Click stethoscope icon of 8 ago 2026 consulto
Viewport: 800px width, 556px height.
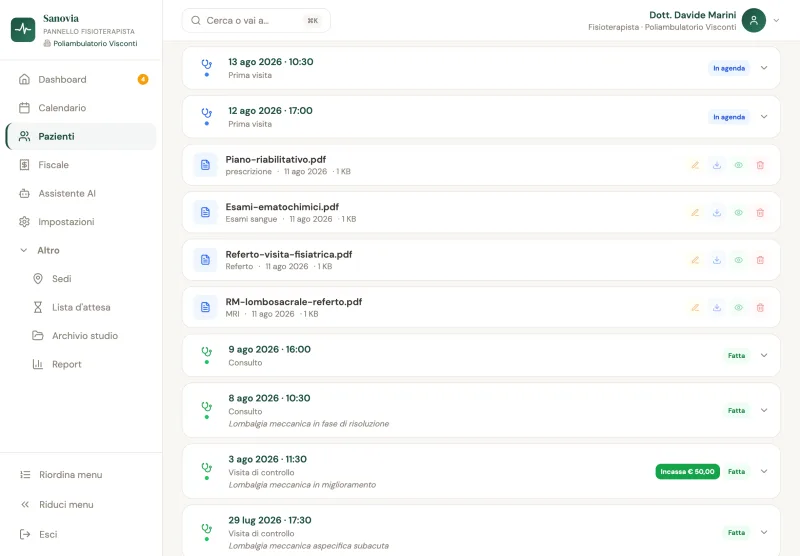(207, 406)
